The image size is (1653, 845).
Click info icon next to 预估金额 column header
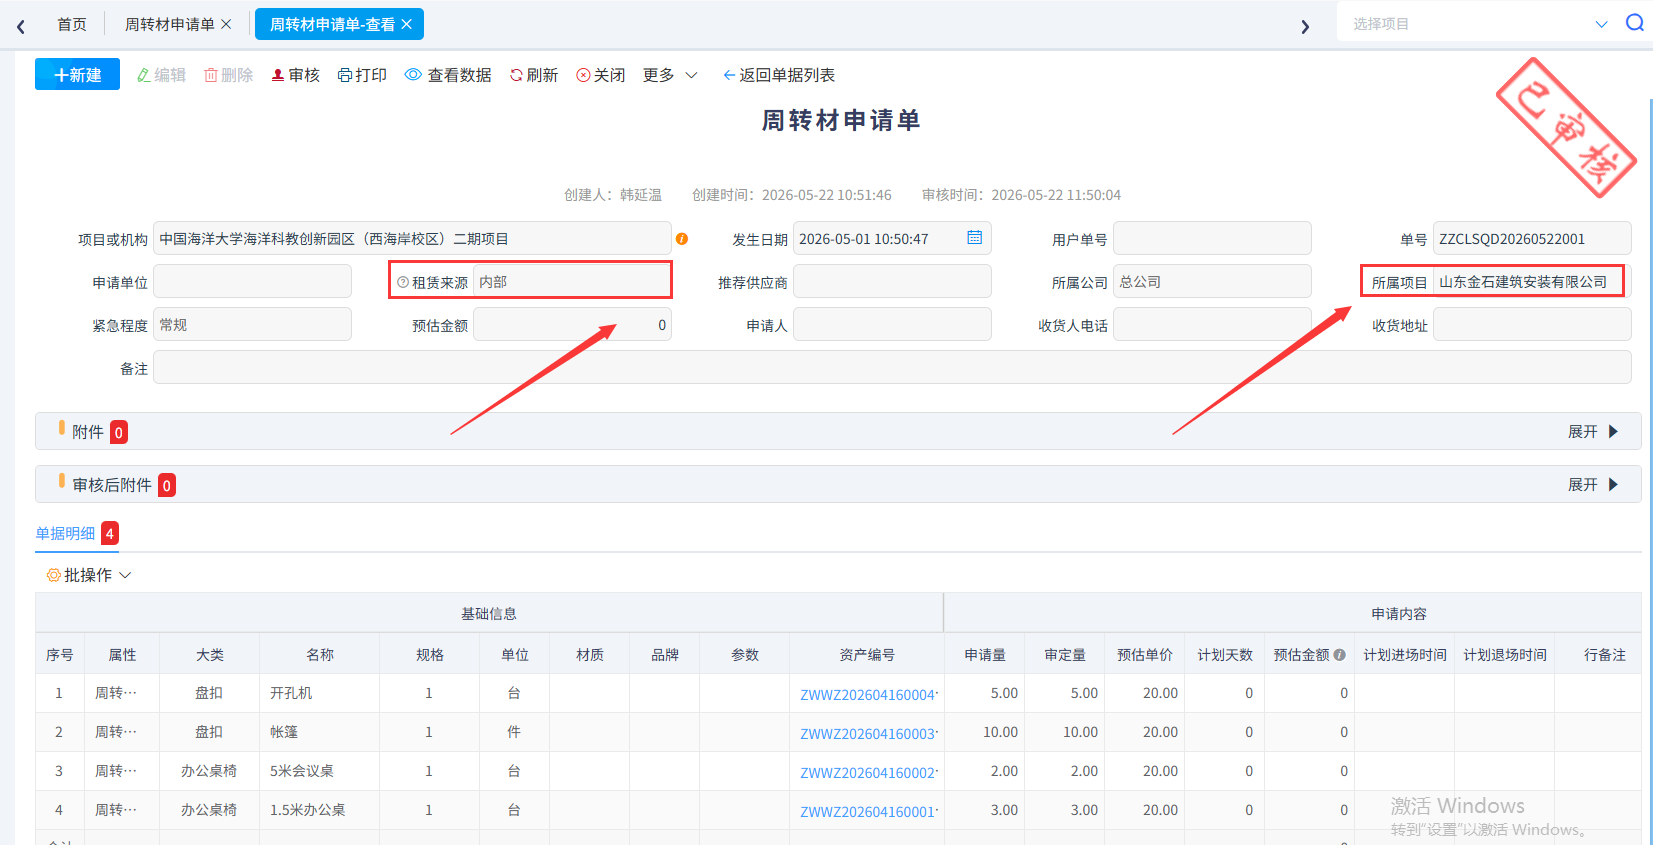[1340, 655]
